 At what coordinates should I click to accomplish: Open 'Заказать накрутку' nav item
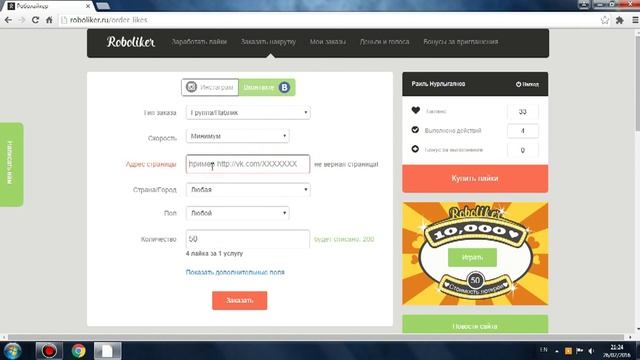pos(268,42)
